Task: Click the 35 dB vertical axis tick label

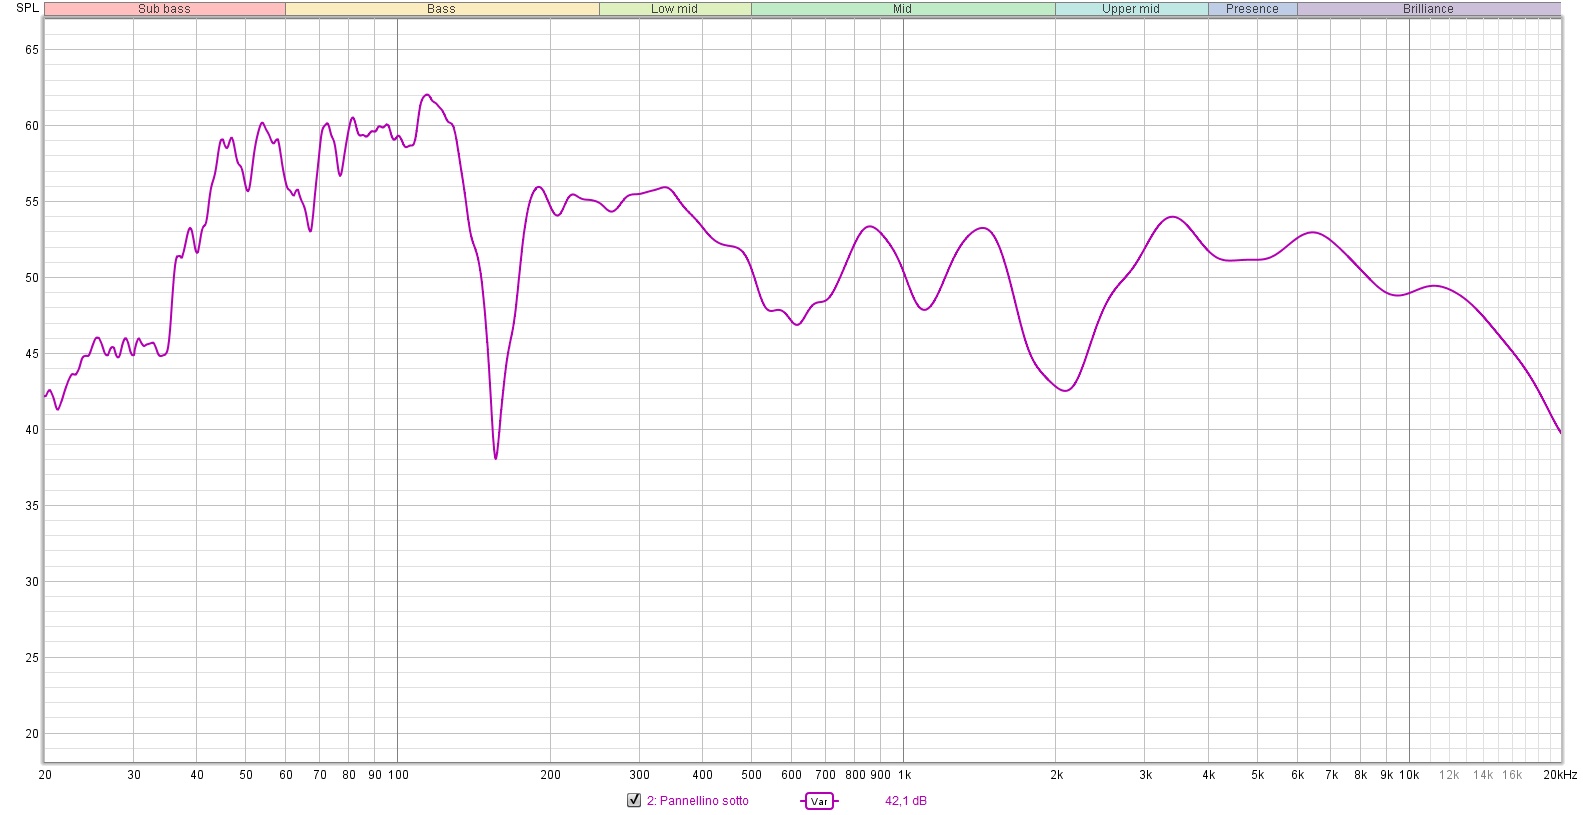Action: coord(32,506)
